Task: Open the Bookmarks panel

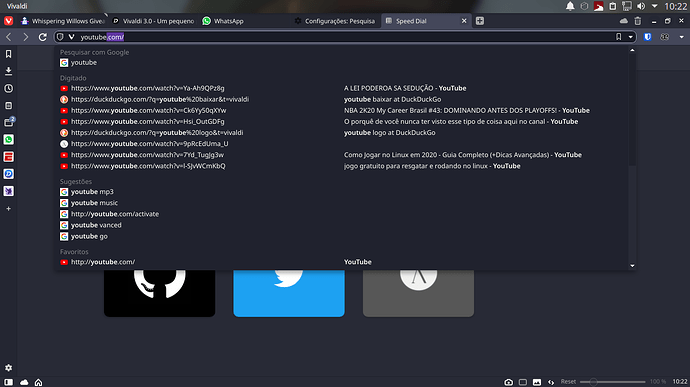Action: (x=8, y=54)
